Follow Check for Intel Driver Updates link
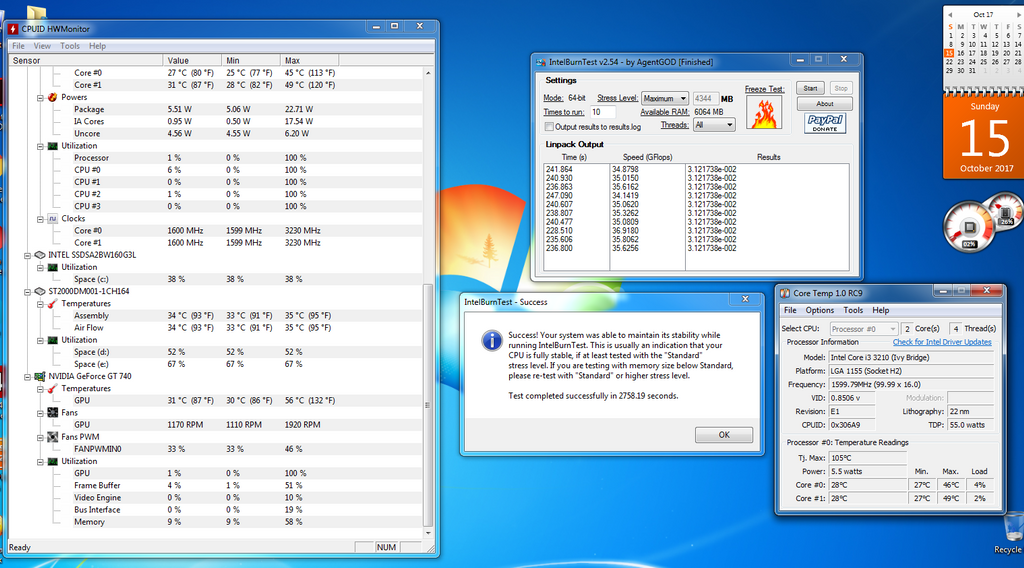Image resolution: width=1024 pixels, height=568 pixels. 942,342
